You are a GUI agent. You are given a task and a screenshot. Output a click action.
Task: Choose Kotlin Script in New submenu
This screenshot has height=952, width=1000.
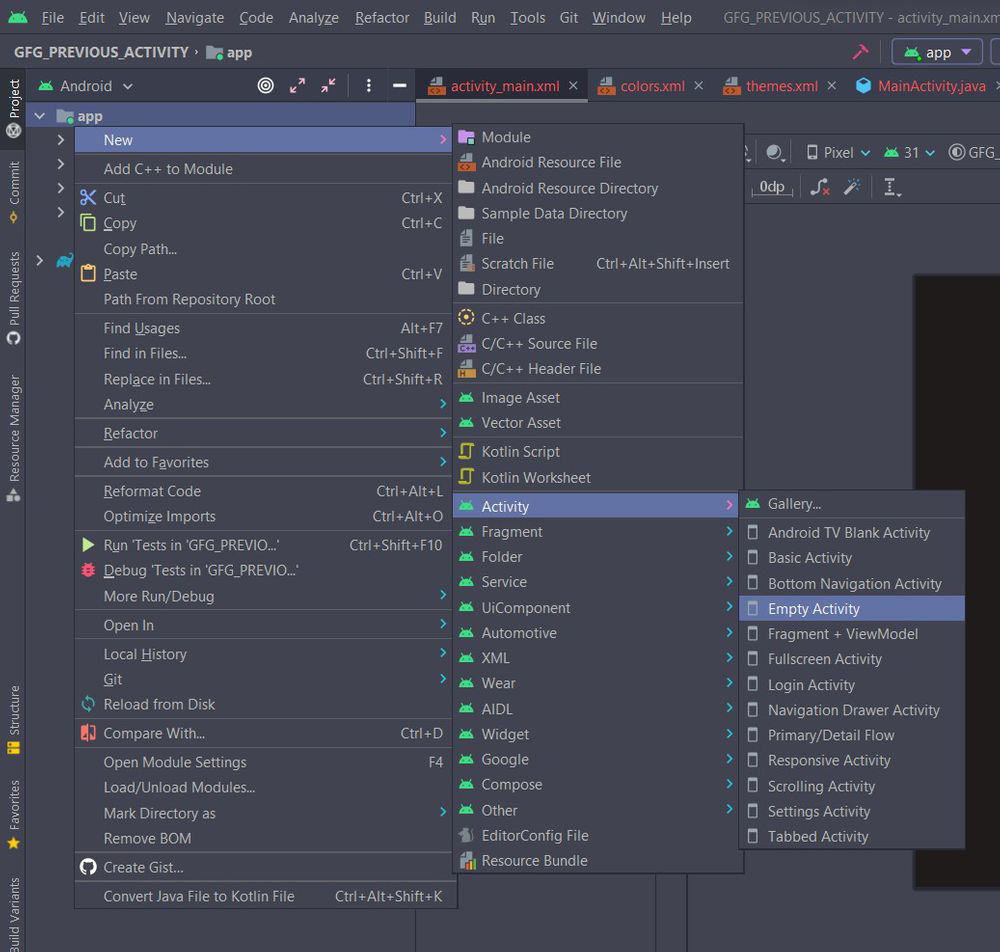click(520, 452)
